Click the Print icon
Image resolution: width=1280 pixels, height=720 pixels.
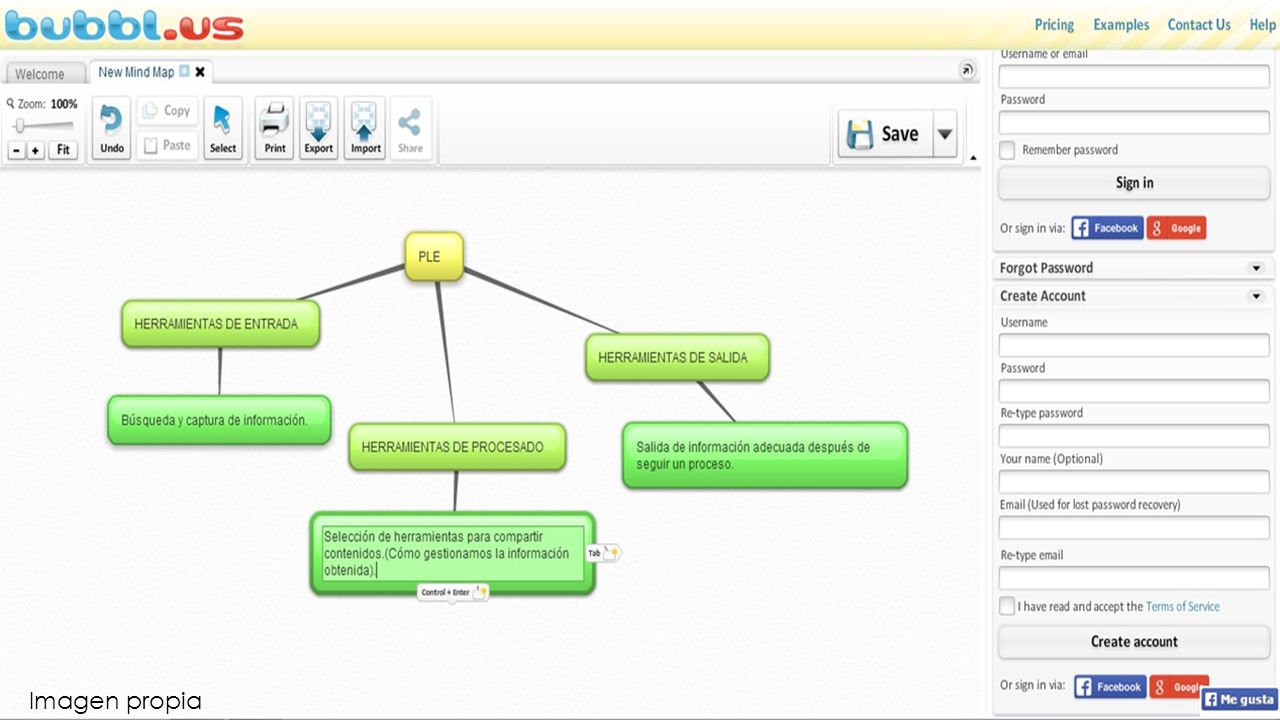coord(275,128)
